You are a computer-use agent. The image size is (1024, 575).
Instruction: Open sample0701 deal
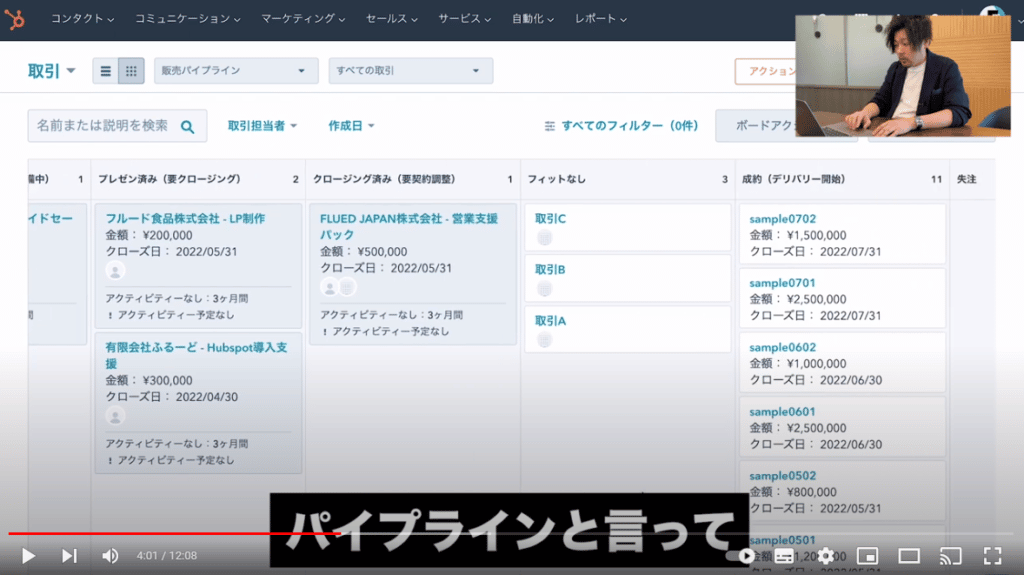click(782, 283)
